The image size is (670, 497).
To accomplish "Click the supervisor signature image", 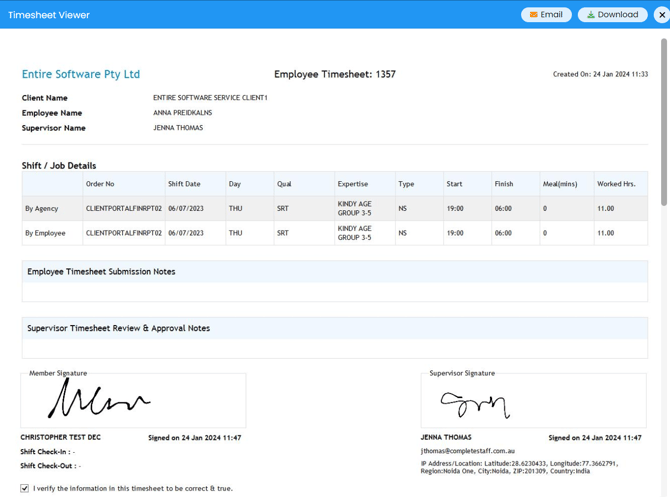I will pyautogui.click(x=475, y=405).
